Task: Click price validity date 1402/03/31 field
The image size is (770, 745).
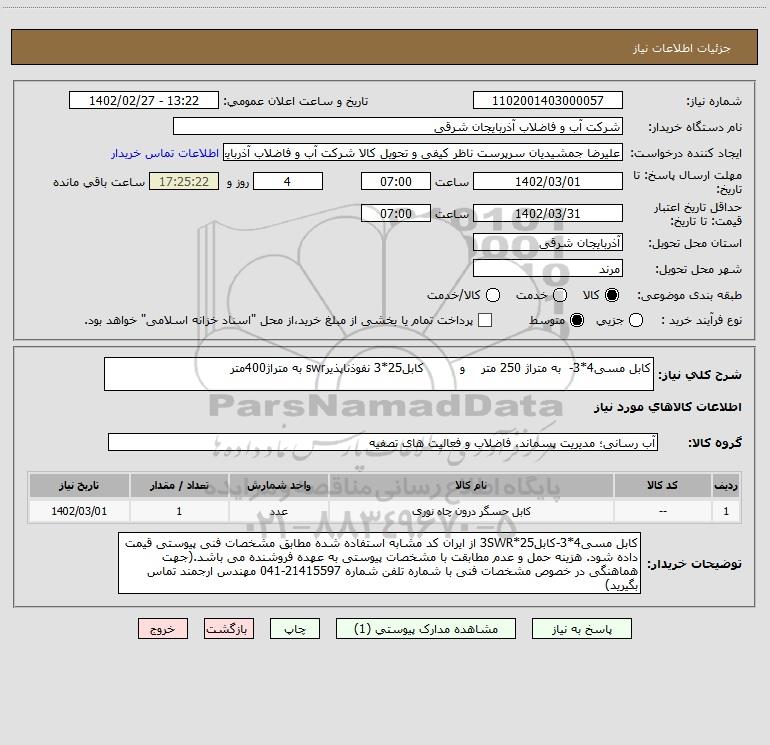Action: pyautogui.click(x=548, y=213)
